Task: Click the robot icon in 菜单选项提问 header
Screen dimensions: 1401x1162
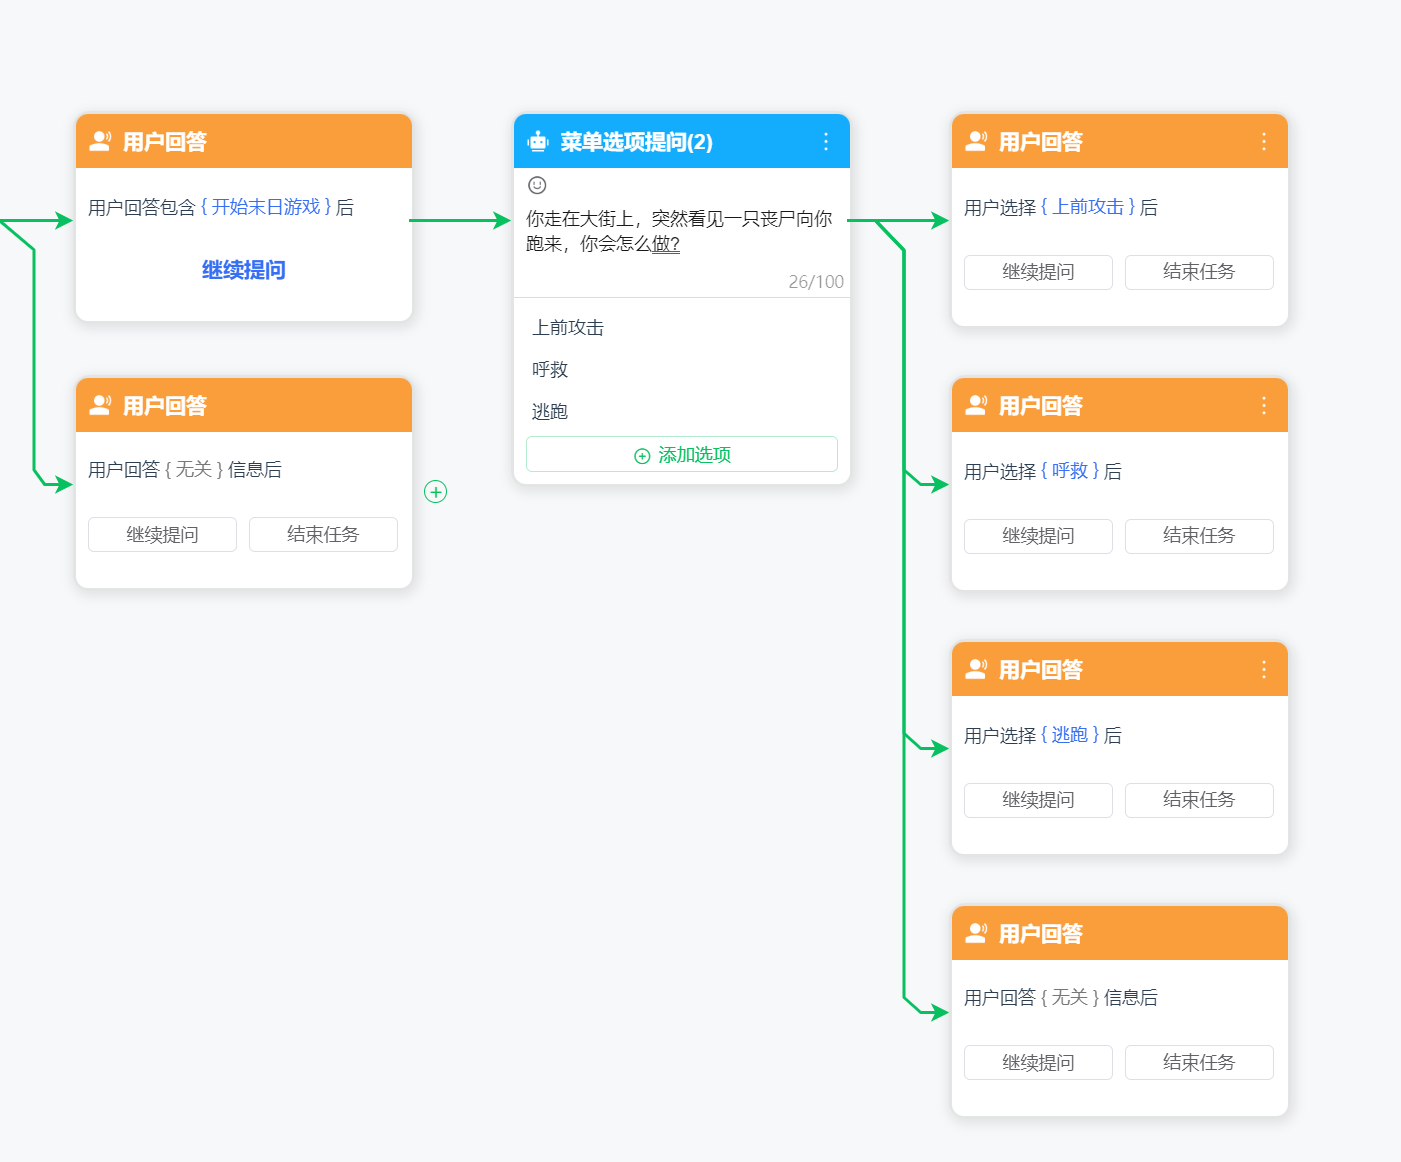Action: (538, 142)
